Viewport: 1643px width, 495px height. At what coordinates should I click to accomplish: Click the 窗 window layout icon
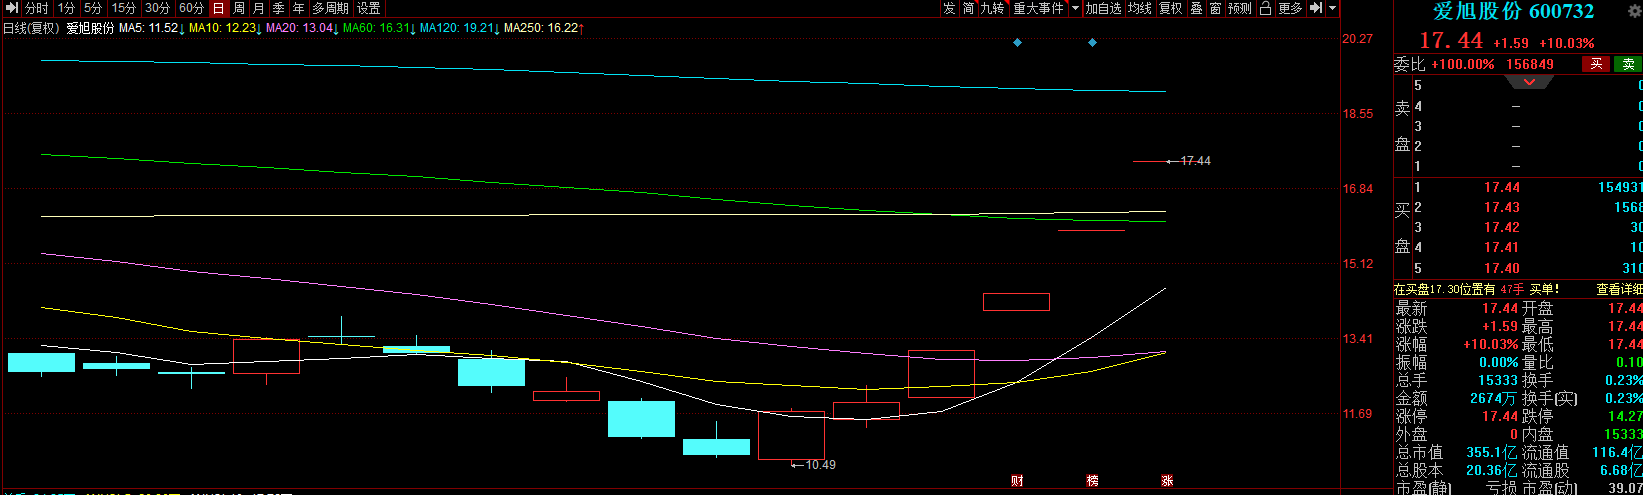[1215, 8]
